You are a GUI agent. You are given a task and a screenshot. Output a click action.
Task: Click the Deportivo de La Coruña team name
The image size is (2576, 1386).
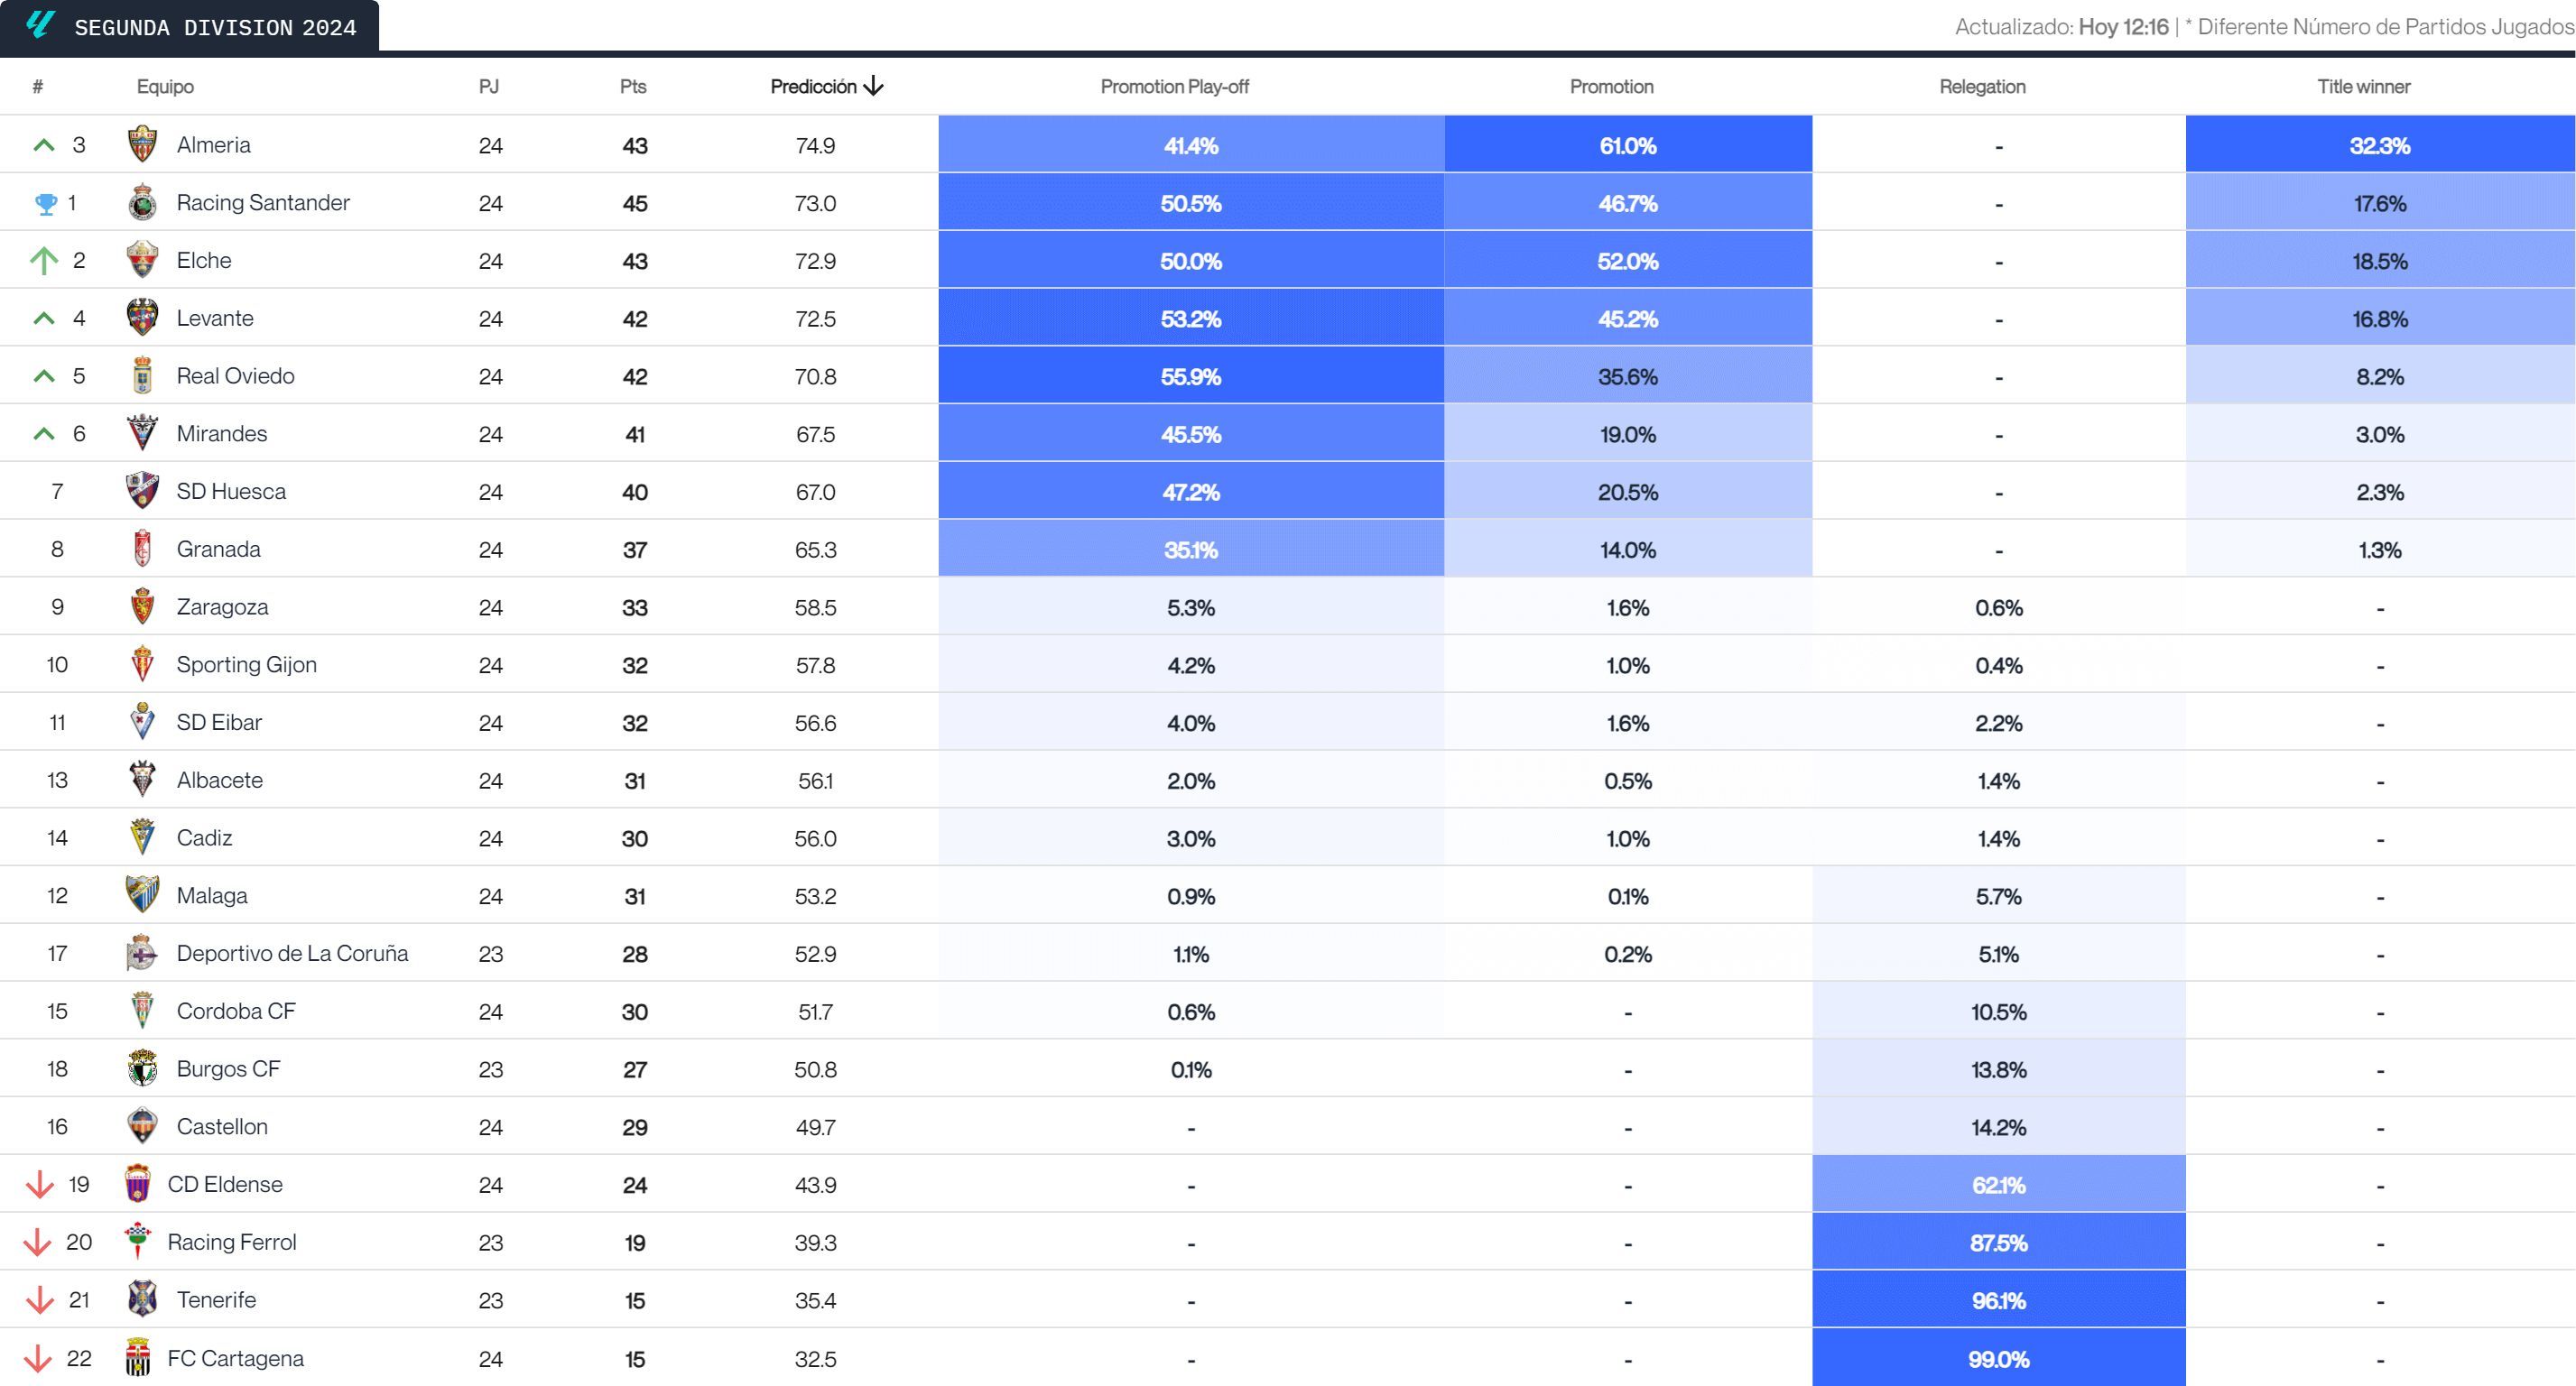tap(292, 953)
